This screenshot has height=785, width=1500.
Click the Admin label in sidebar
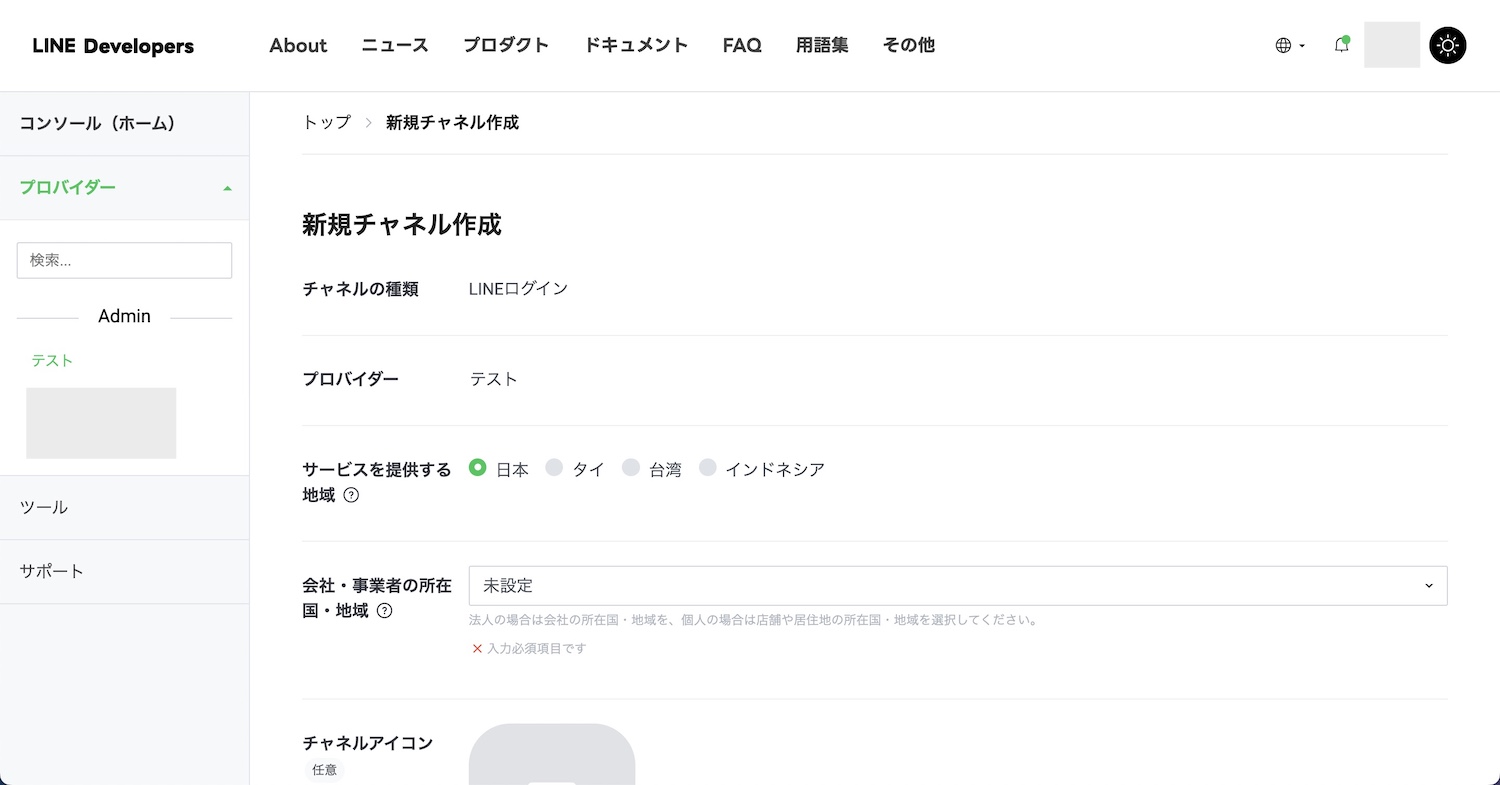(x=124, y=316)
